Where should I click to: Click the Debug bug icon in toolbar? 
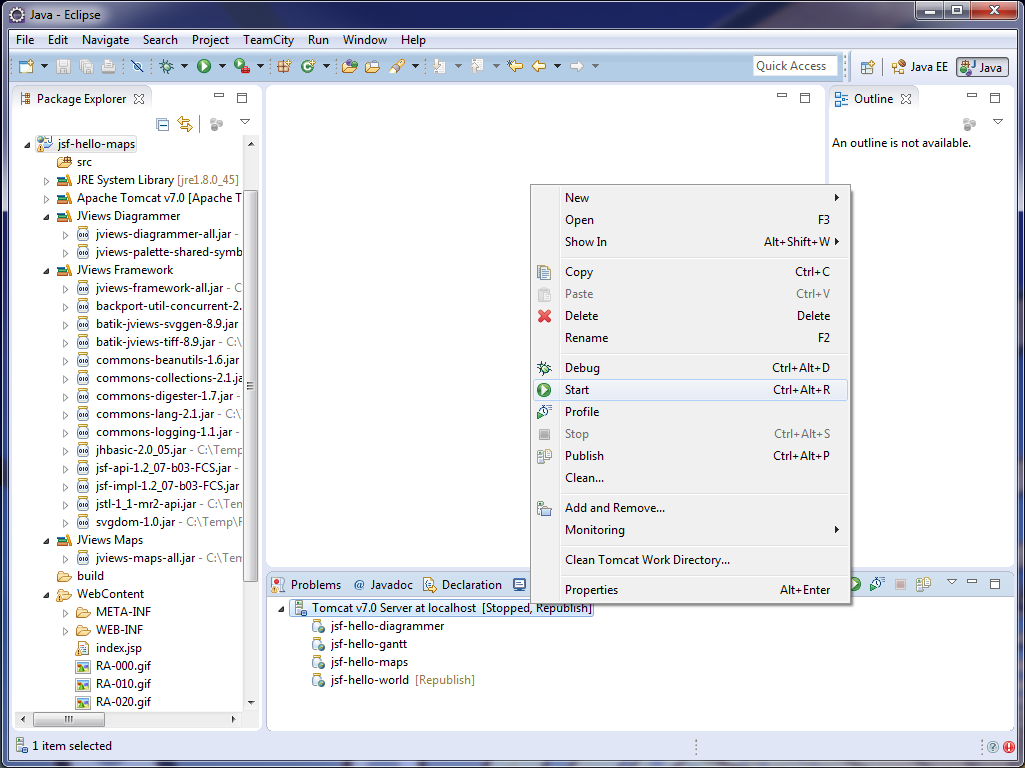point(167,67)
